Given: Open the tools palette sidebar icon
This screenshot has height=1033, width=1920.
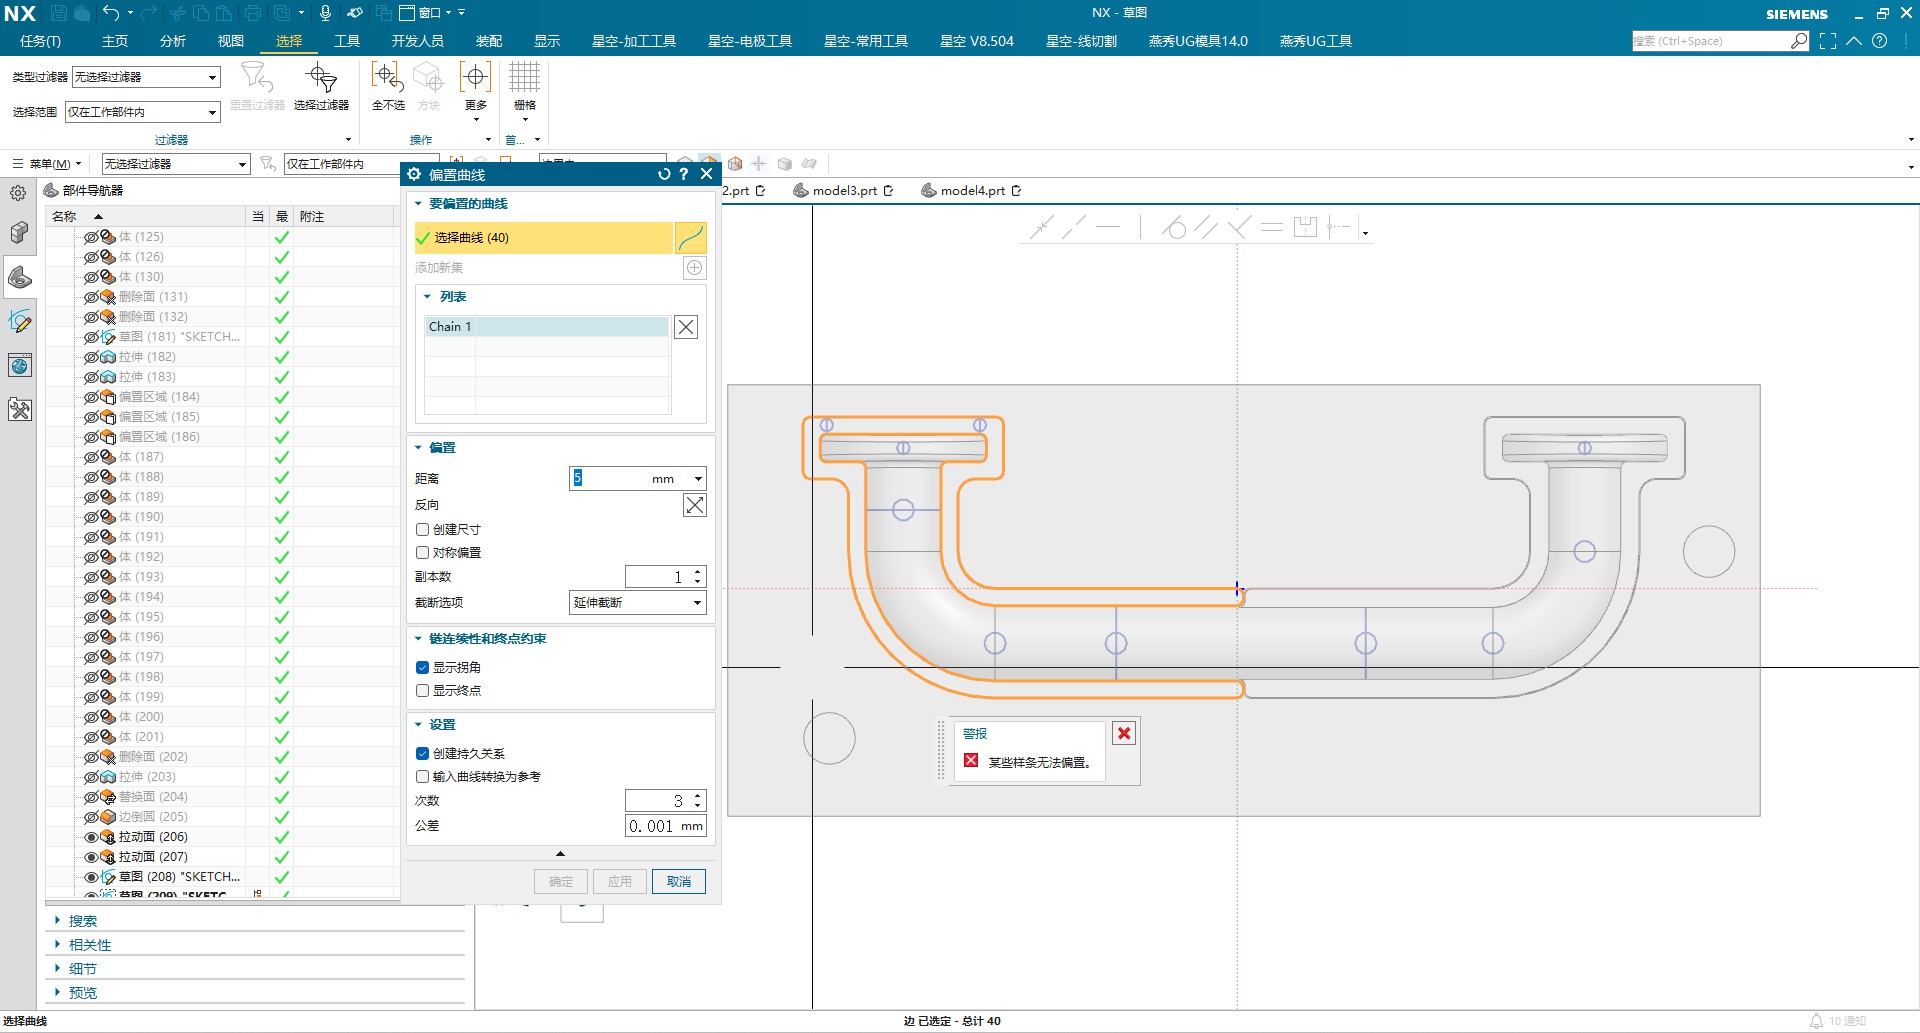Looking at the screenshot, I should click(19, 409).
